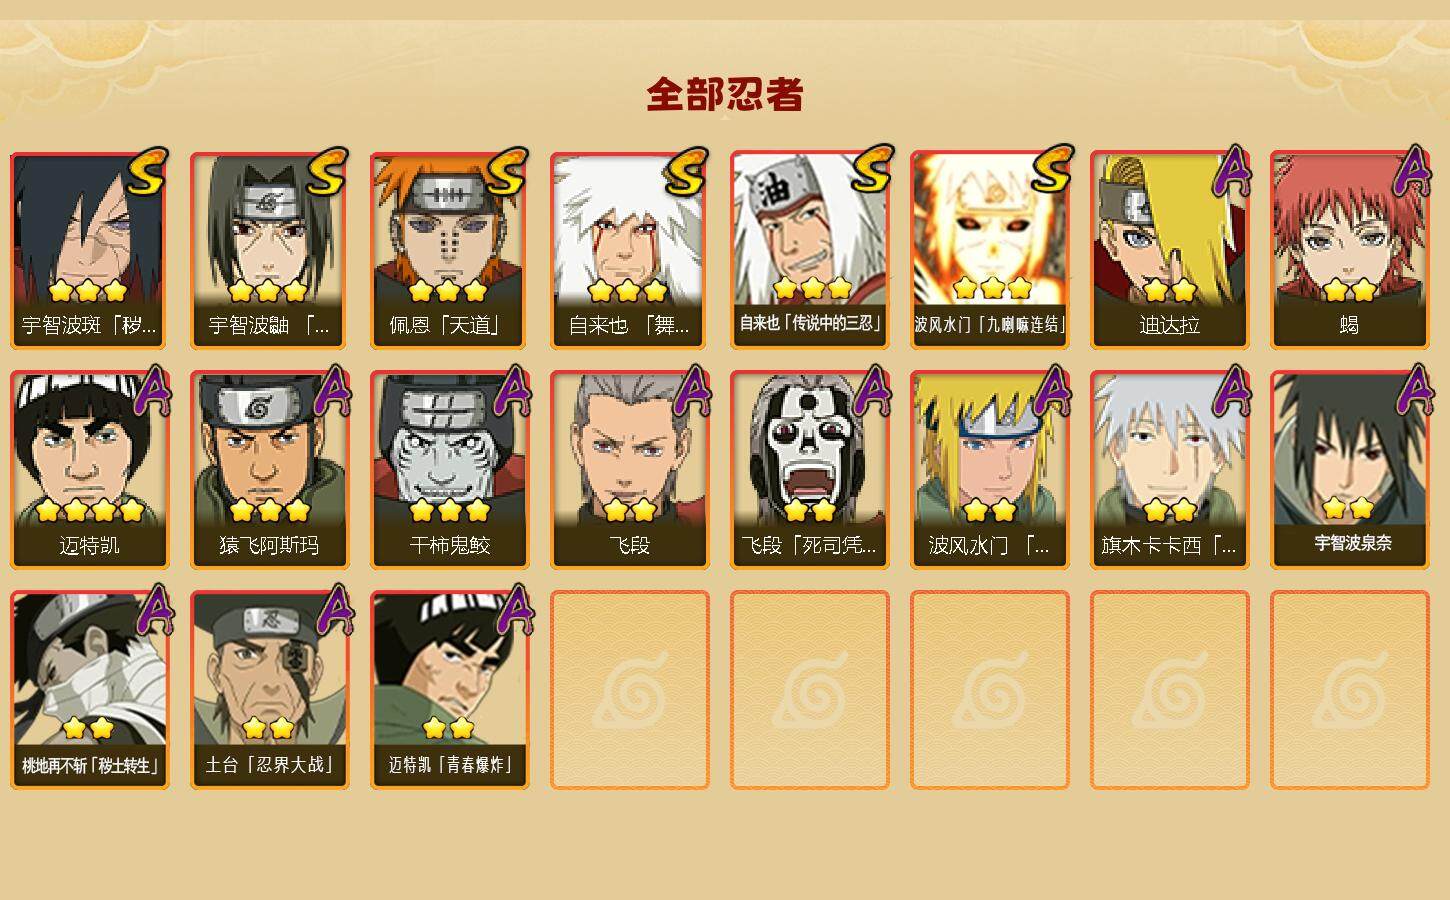Screen dimensions: 1450x900
Task: Select the 宇智波斑 ninja card
Action: click(x=89, y=250)
